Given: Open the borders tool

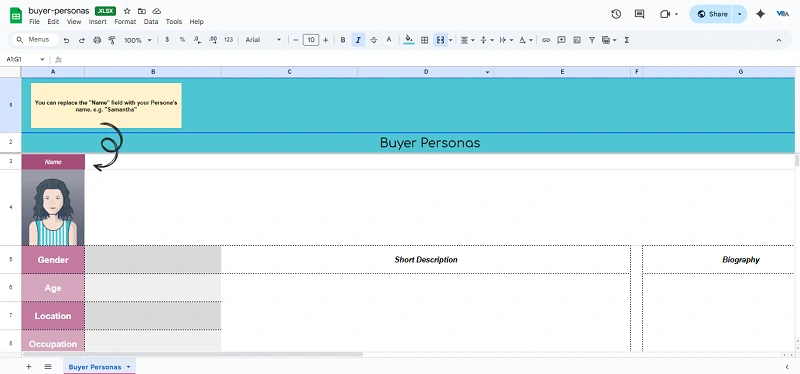Looking at the screenshot, I should point(424,40).
